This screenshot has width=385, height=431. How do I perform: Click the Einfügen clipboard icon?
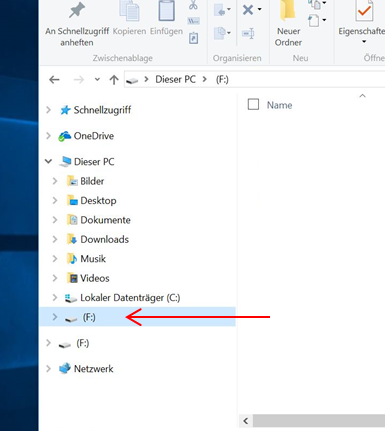click(166, 11)
